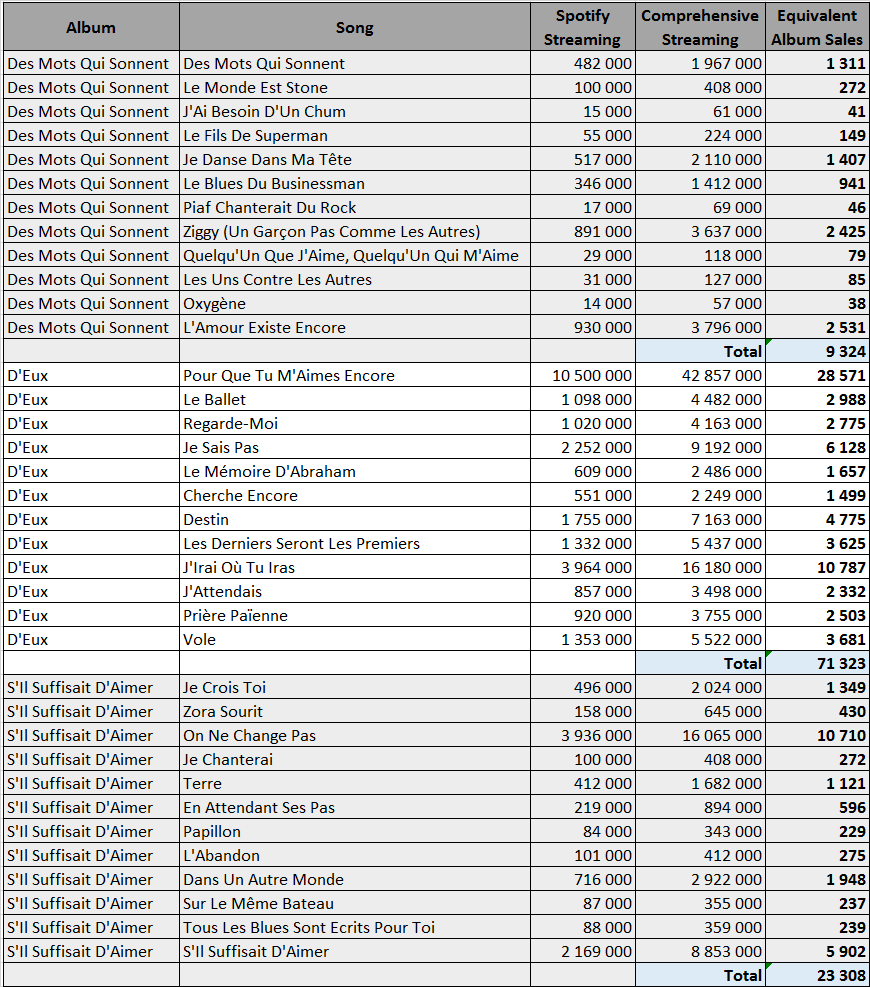Click album sales value 28 571
Screen dimensions: 870x987
coord(817,375)
